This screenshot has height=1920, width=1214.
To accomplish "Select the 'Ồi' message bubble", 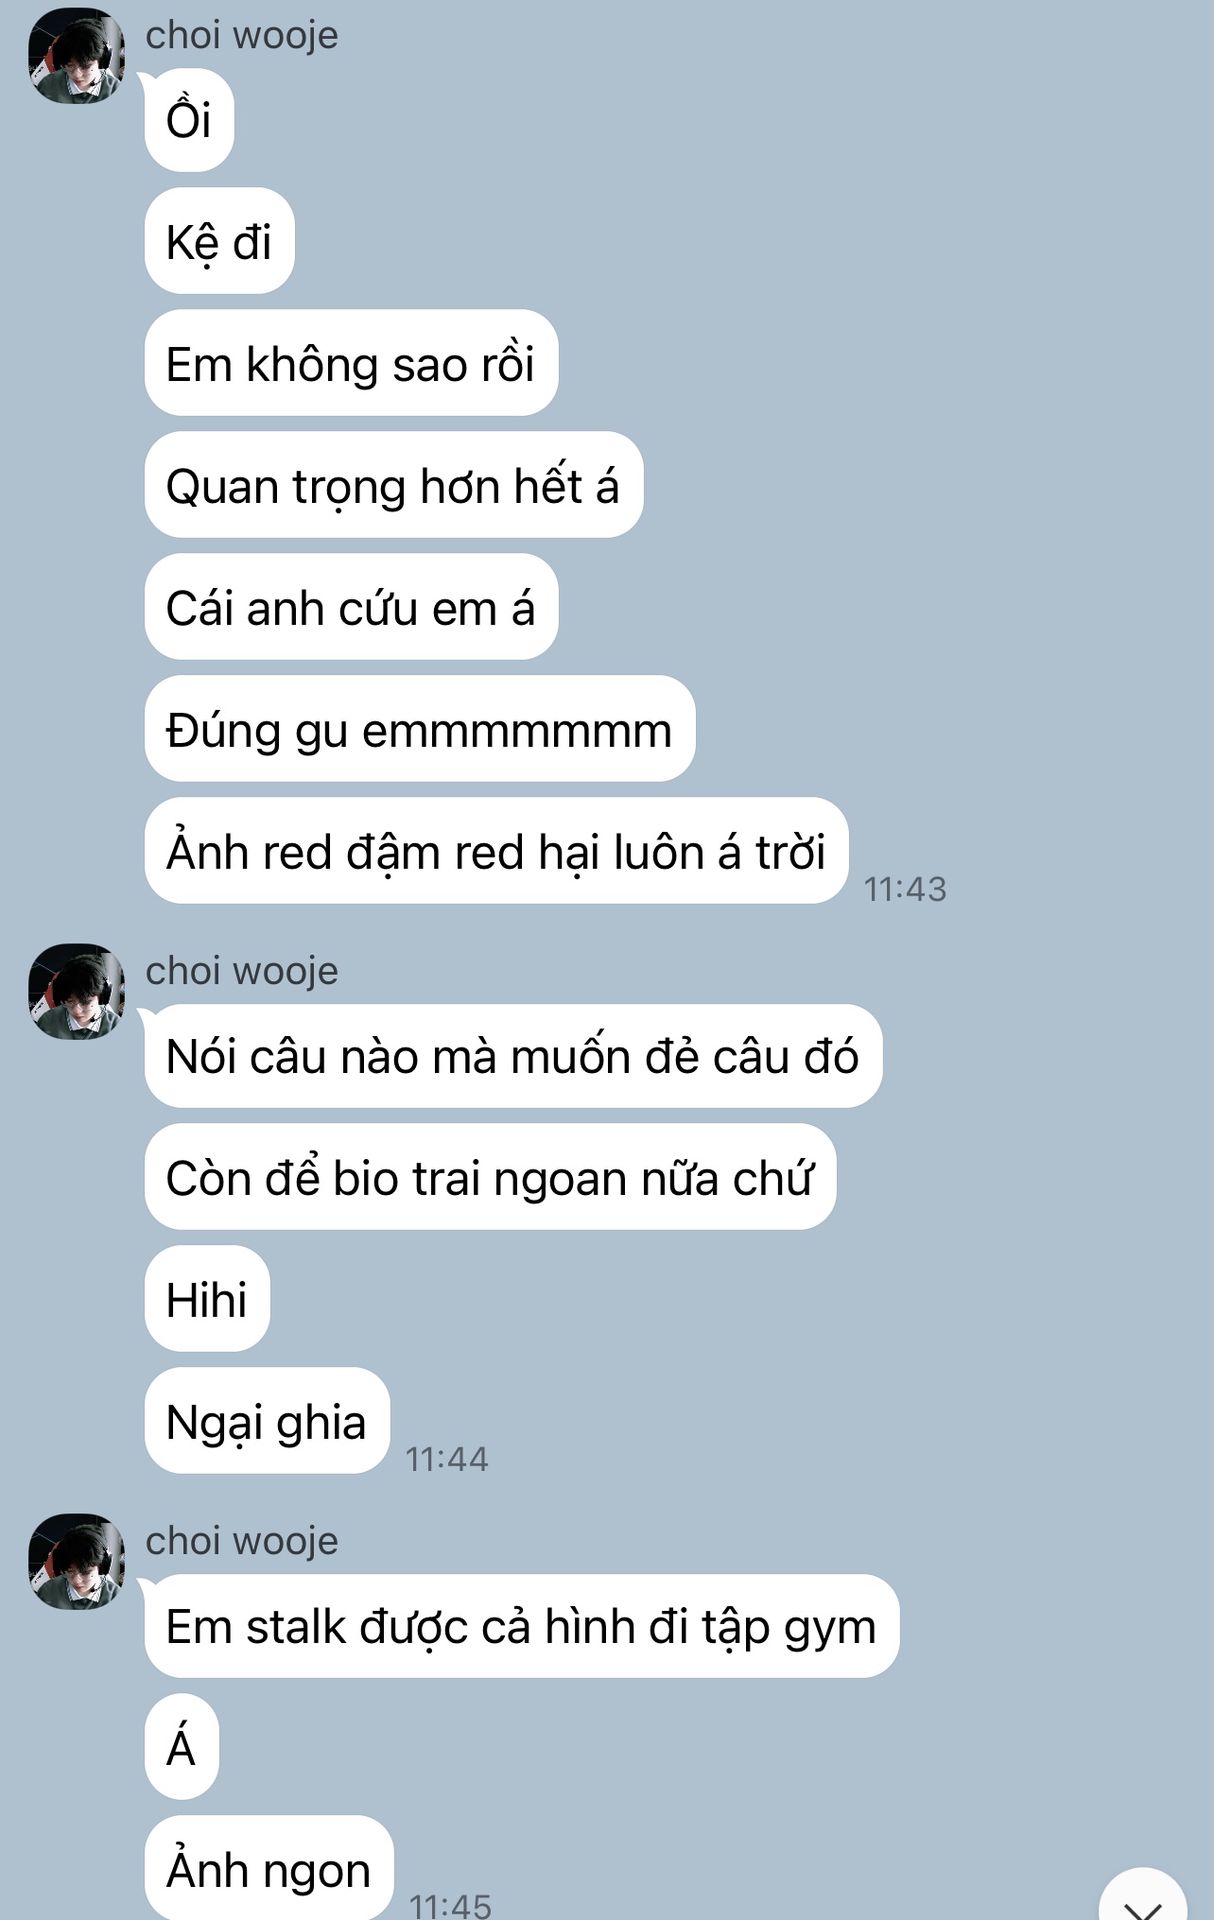I will [x=189, y=120].
